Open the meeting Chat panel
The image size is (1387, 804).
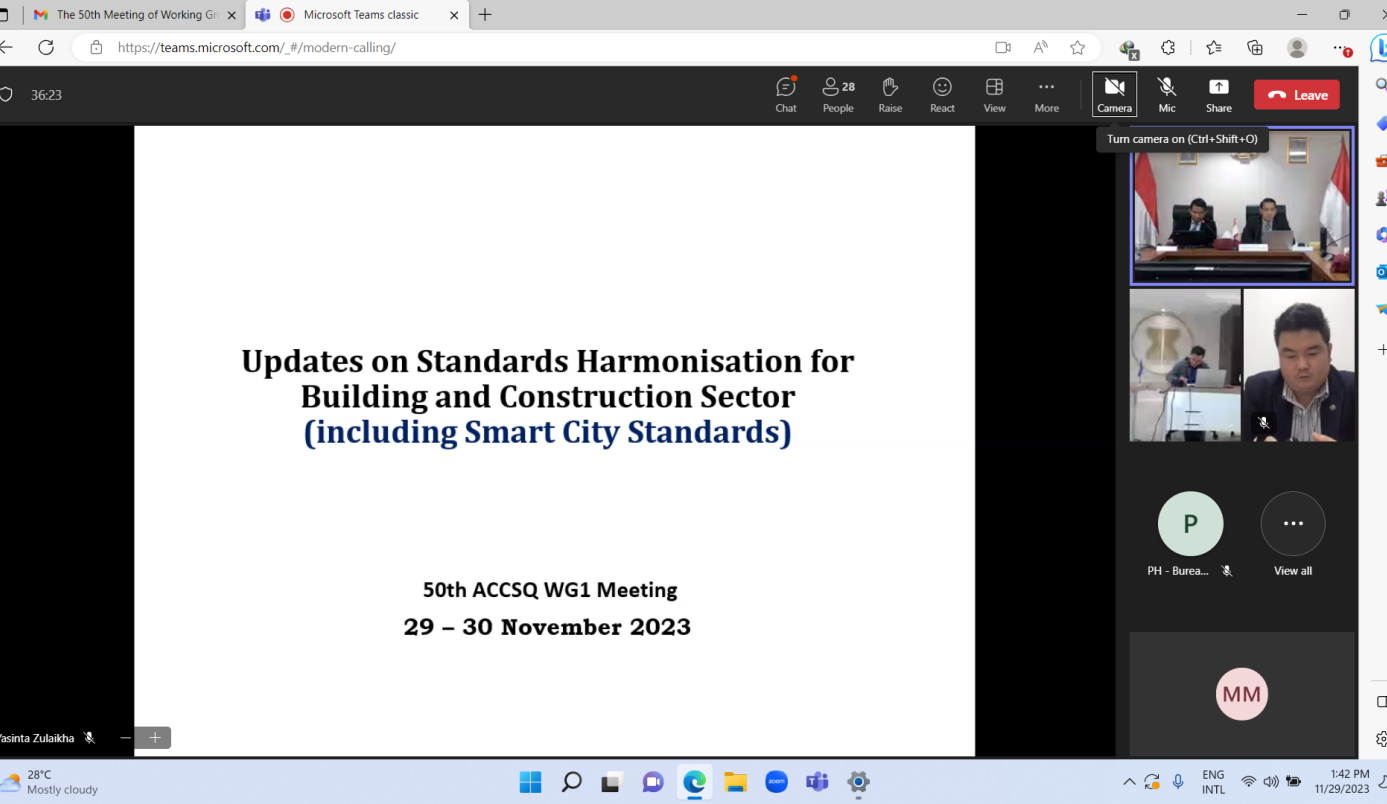point(786,95)
